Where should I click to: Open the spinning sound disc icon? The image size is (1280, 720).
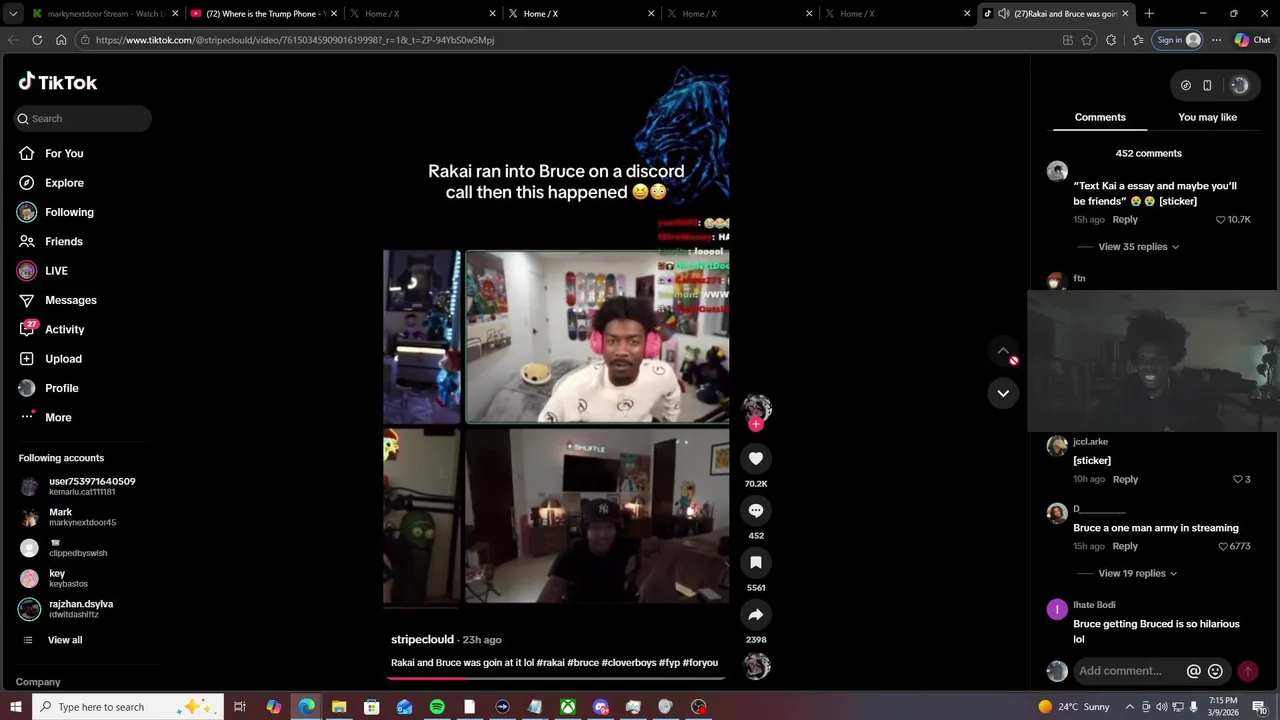(757, 665)
